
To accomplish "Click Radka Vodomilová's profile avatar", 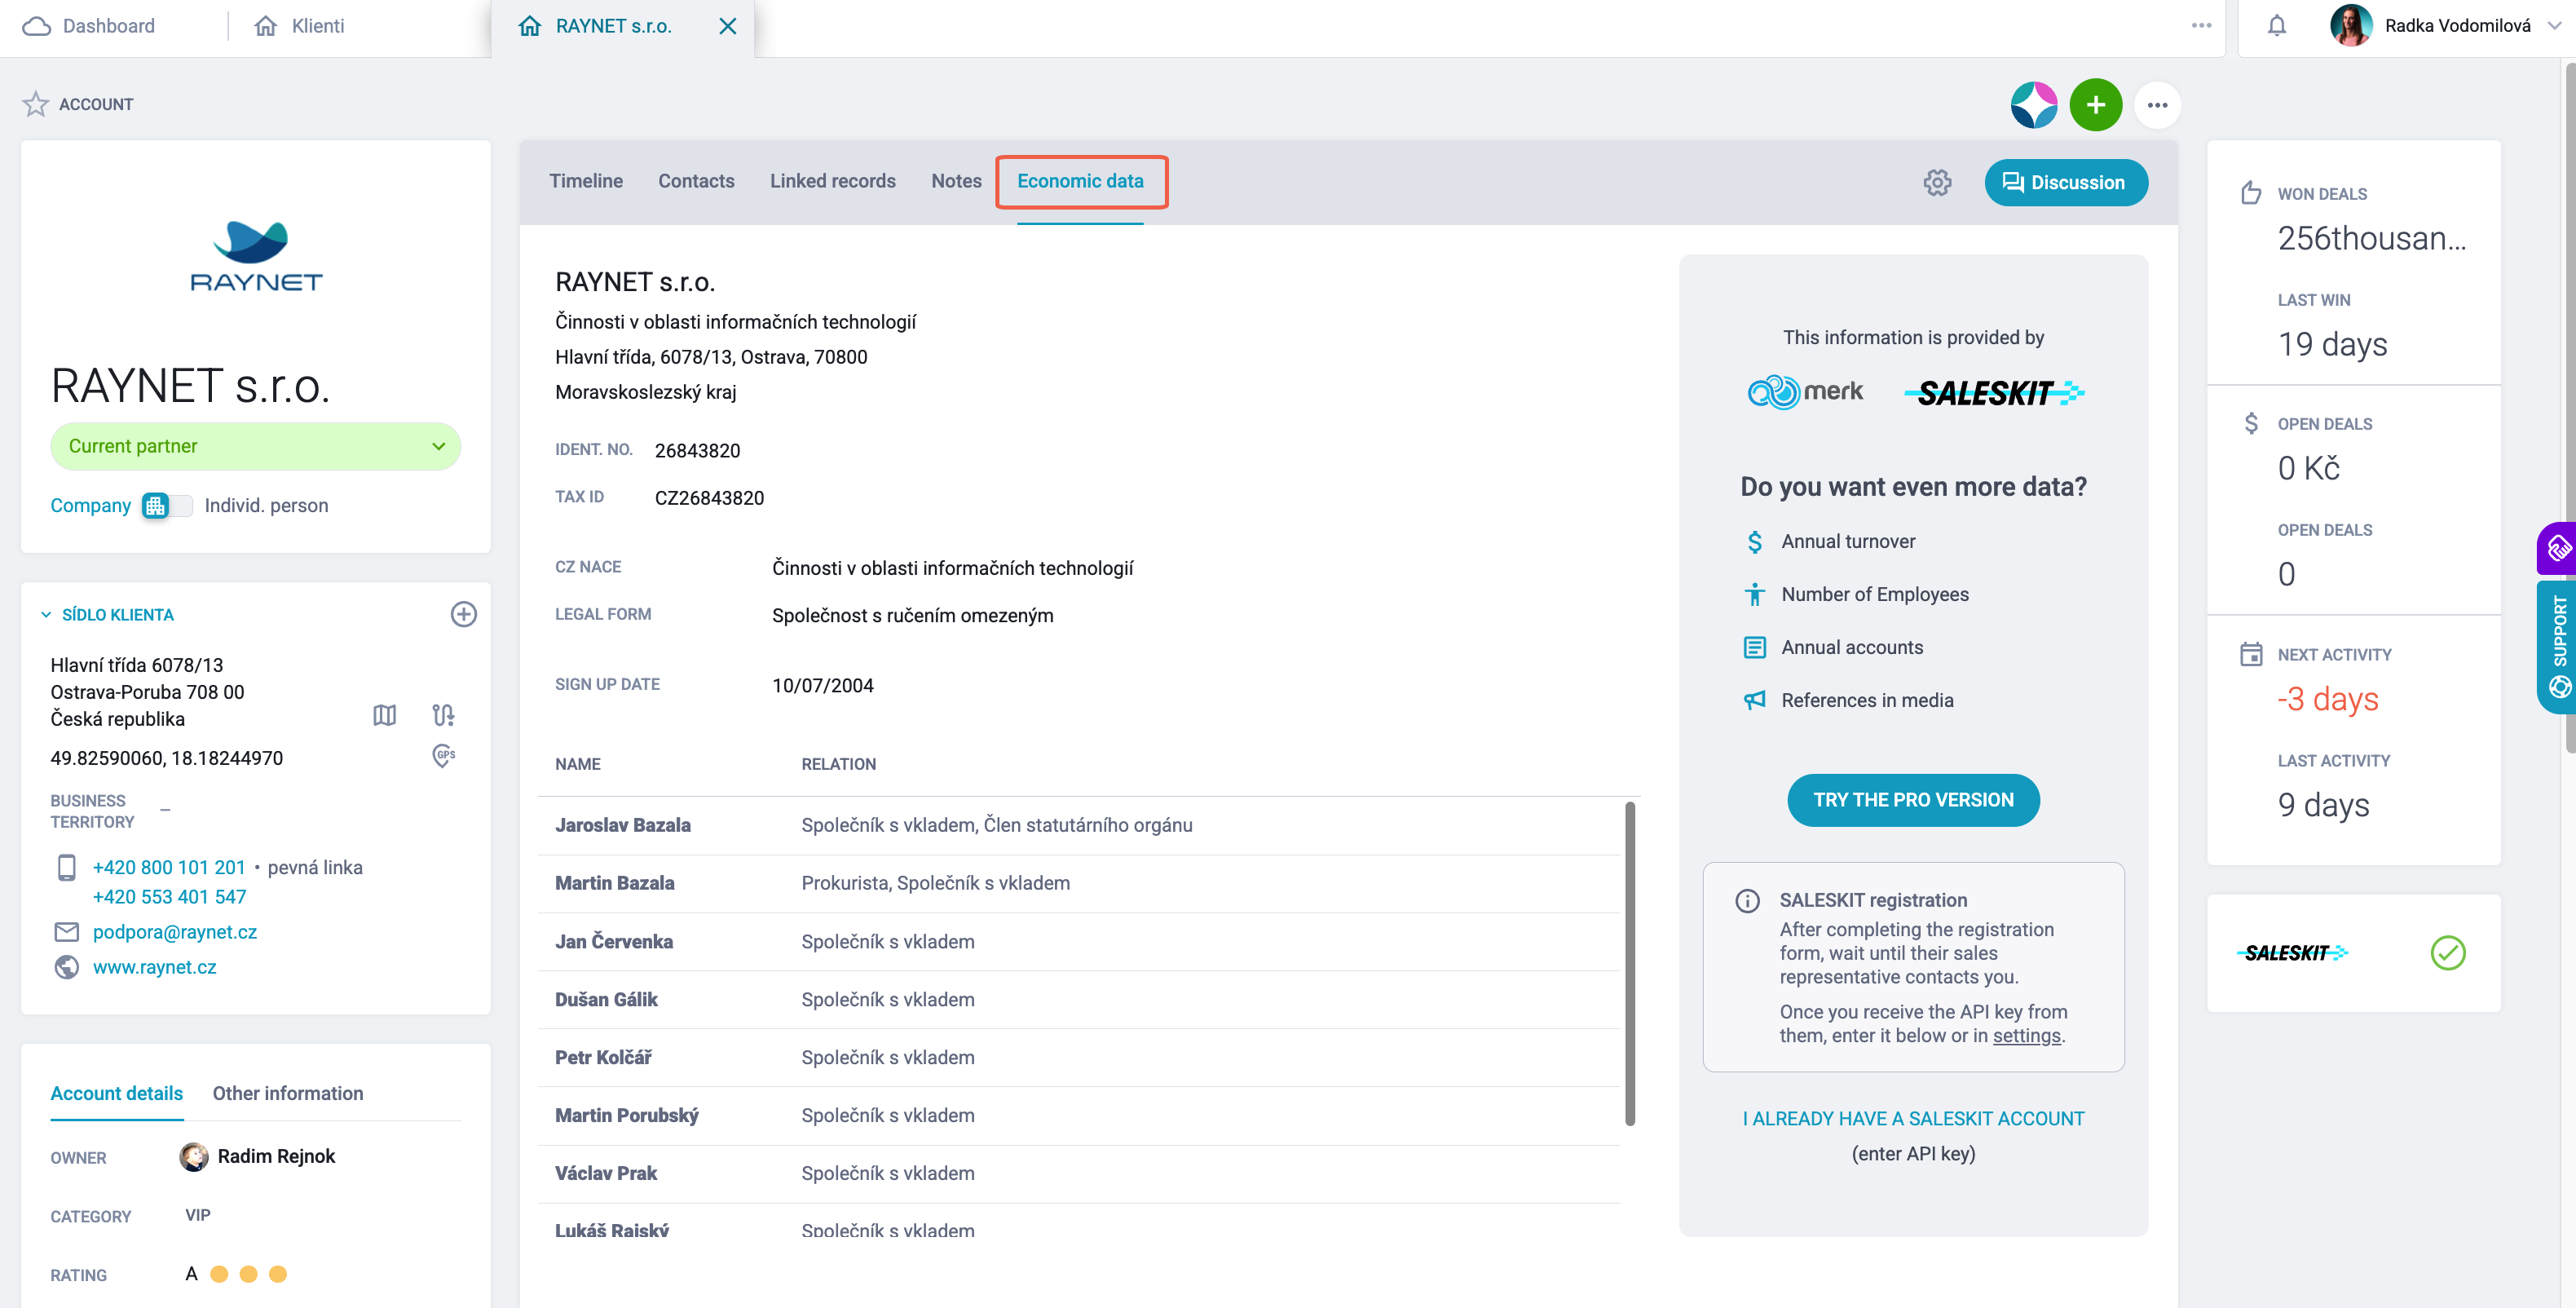I will coord(2351,26).
